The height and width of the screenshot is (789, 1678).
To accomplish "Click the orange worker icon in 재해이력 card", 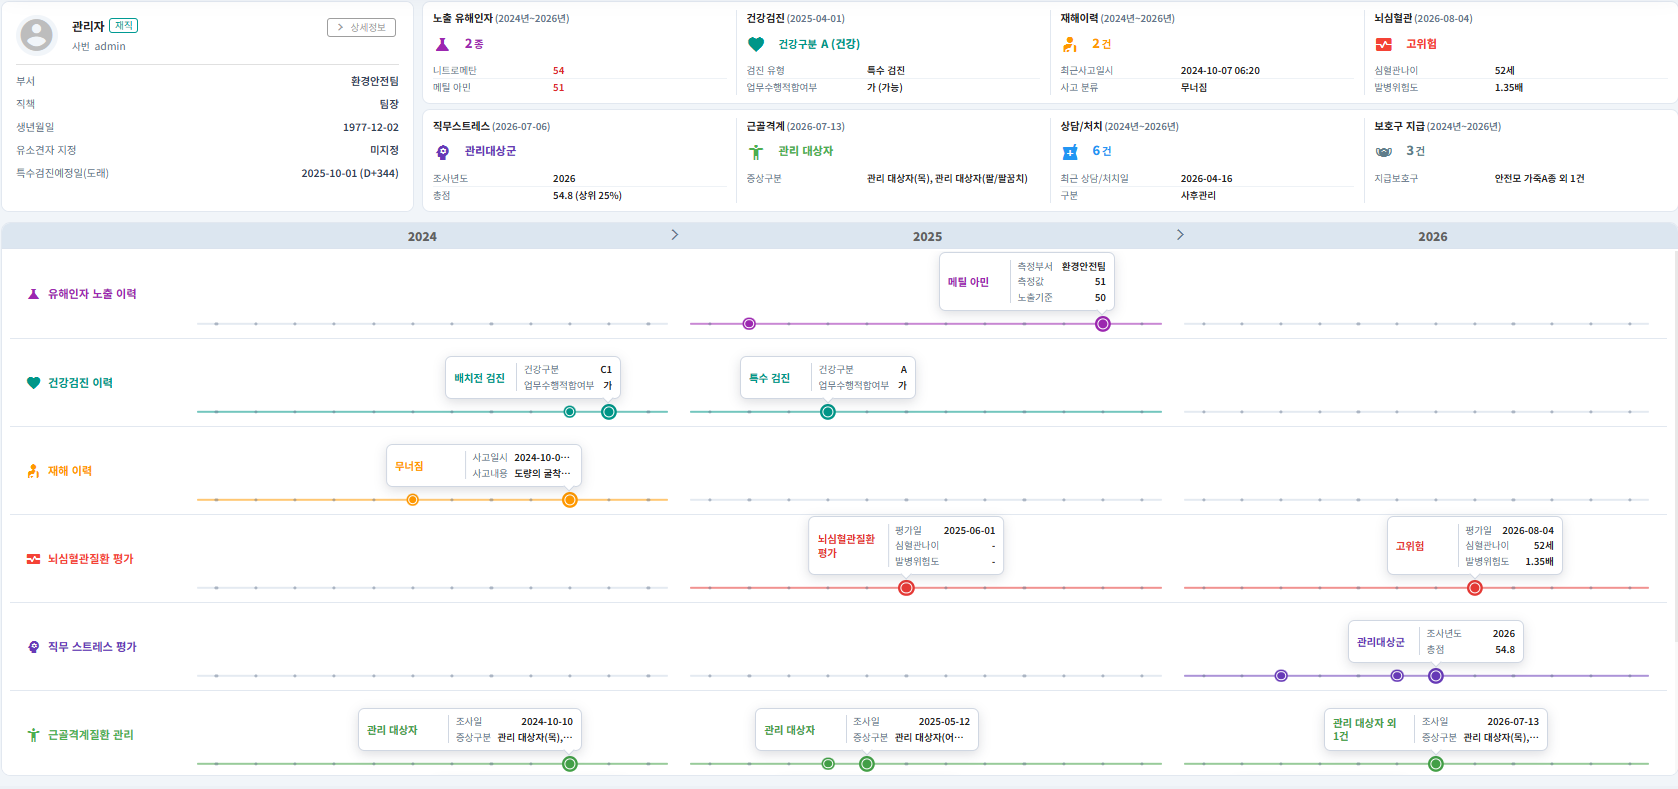I will pos(1070,44).
